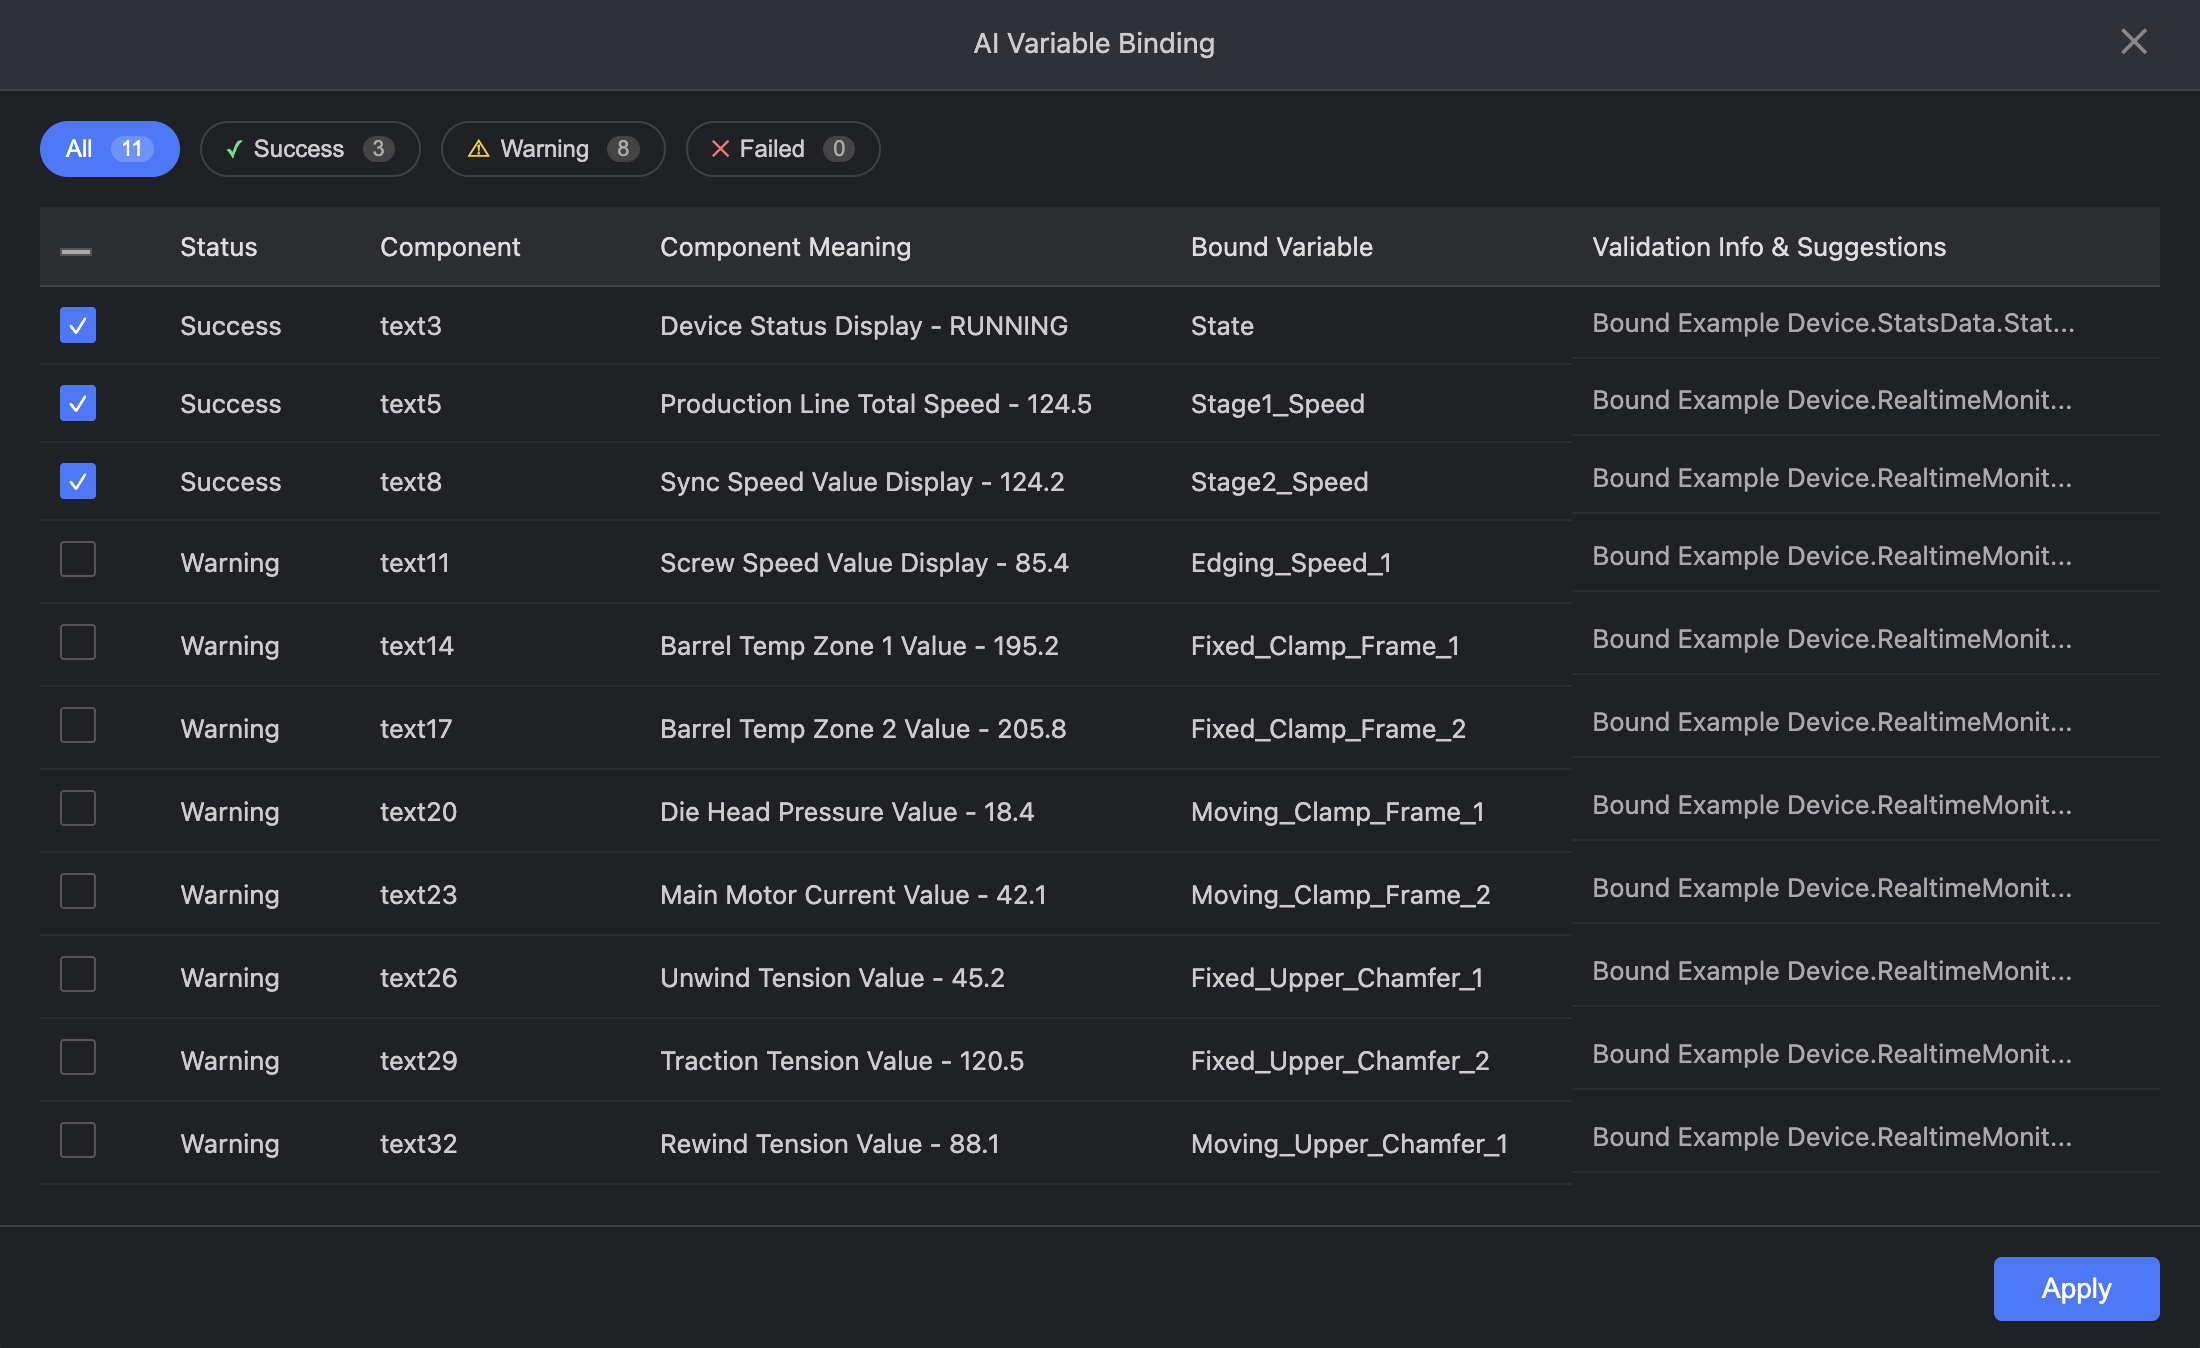Viewport: 2200px width, 1348px height.
Task: Check the text26 row checkbox
Action: [x=78, y=974]
